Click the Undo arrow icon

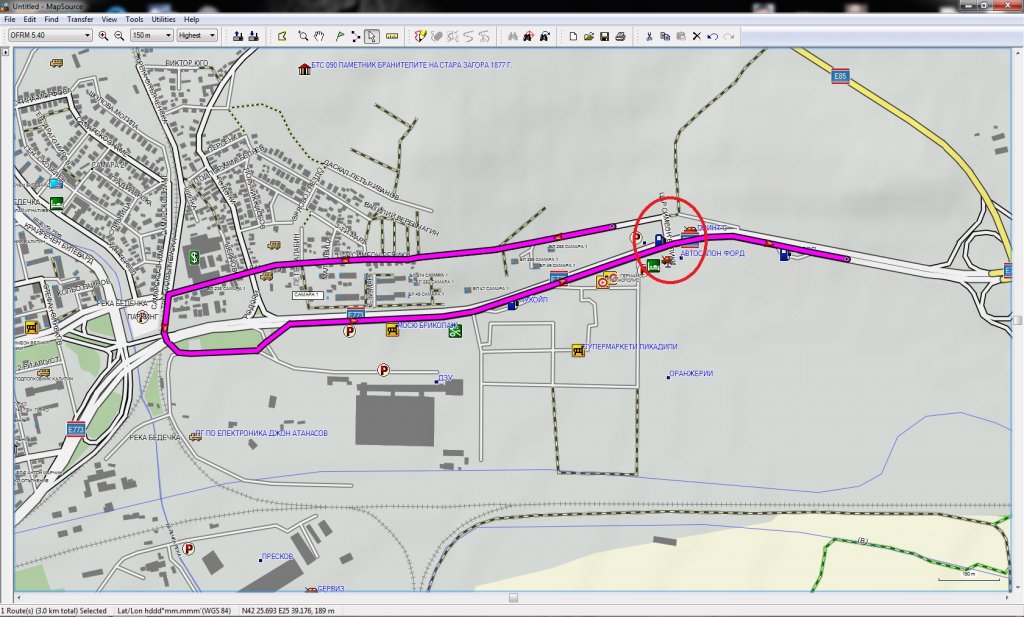(x=713, y=36)
